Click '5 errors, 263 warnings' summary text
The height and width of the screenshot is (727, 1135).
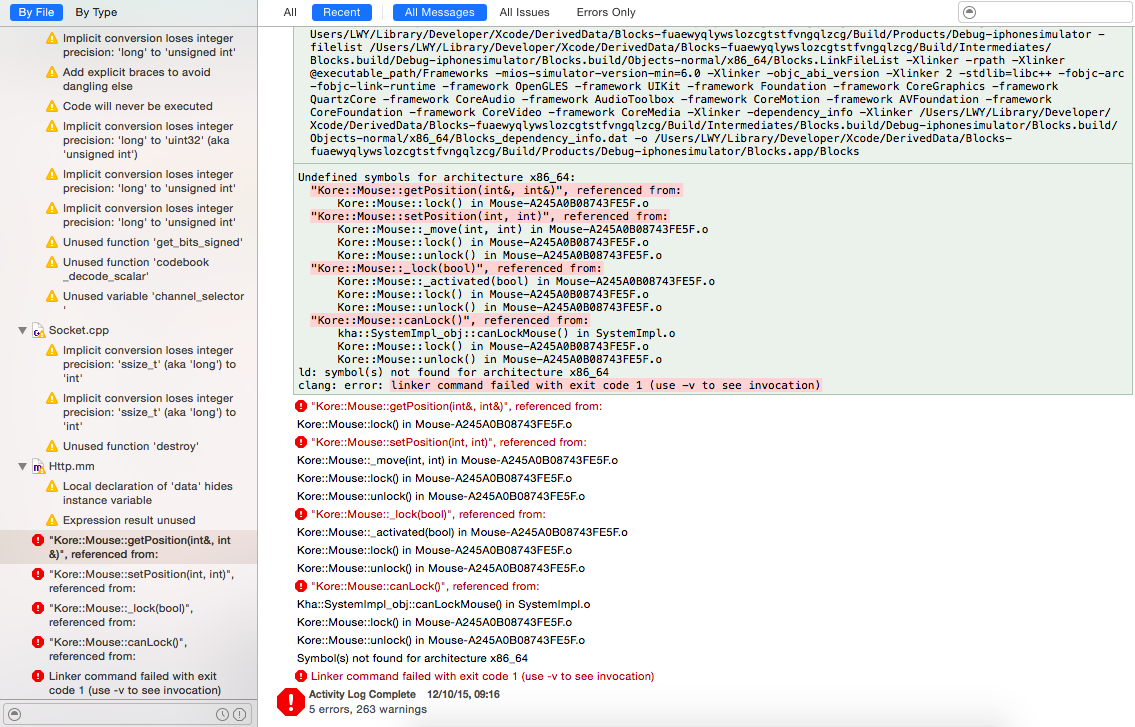(368, 709)
